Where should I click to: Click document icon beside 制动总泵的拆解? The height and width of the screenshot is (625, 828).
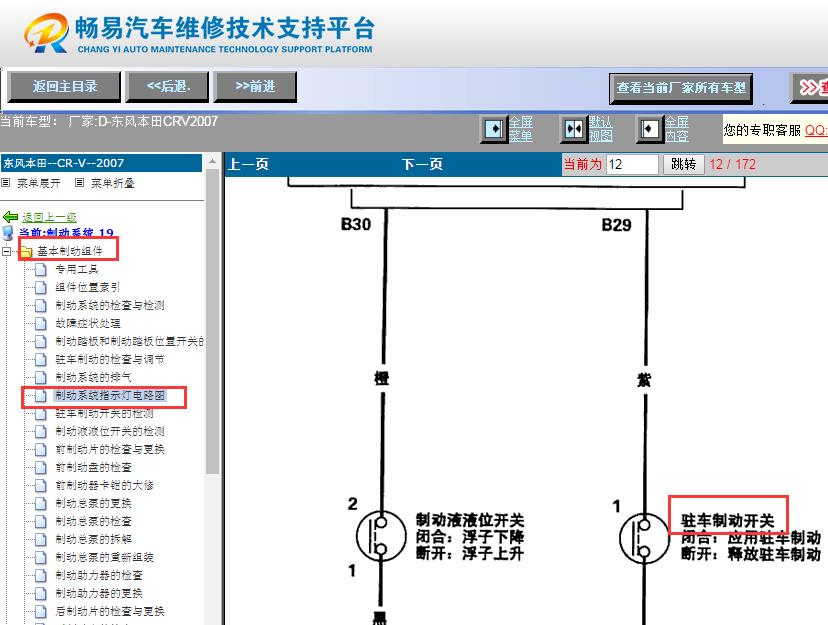pyautogui.click(x=41, y=539)
